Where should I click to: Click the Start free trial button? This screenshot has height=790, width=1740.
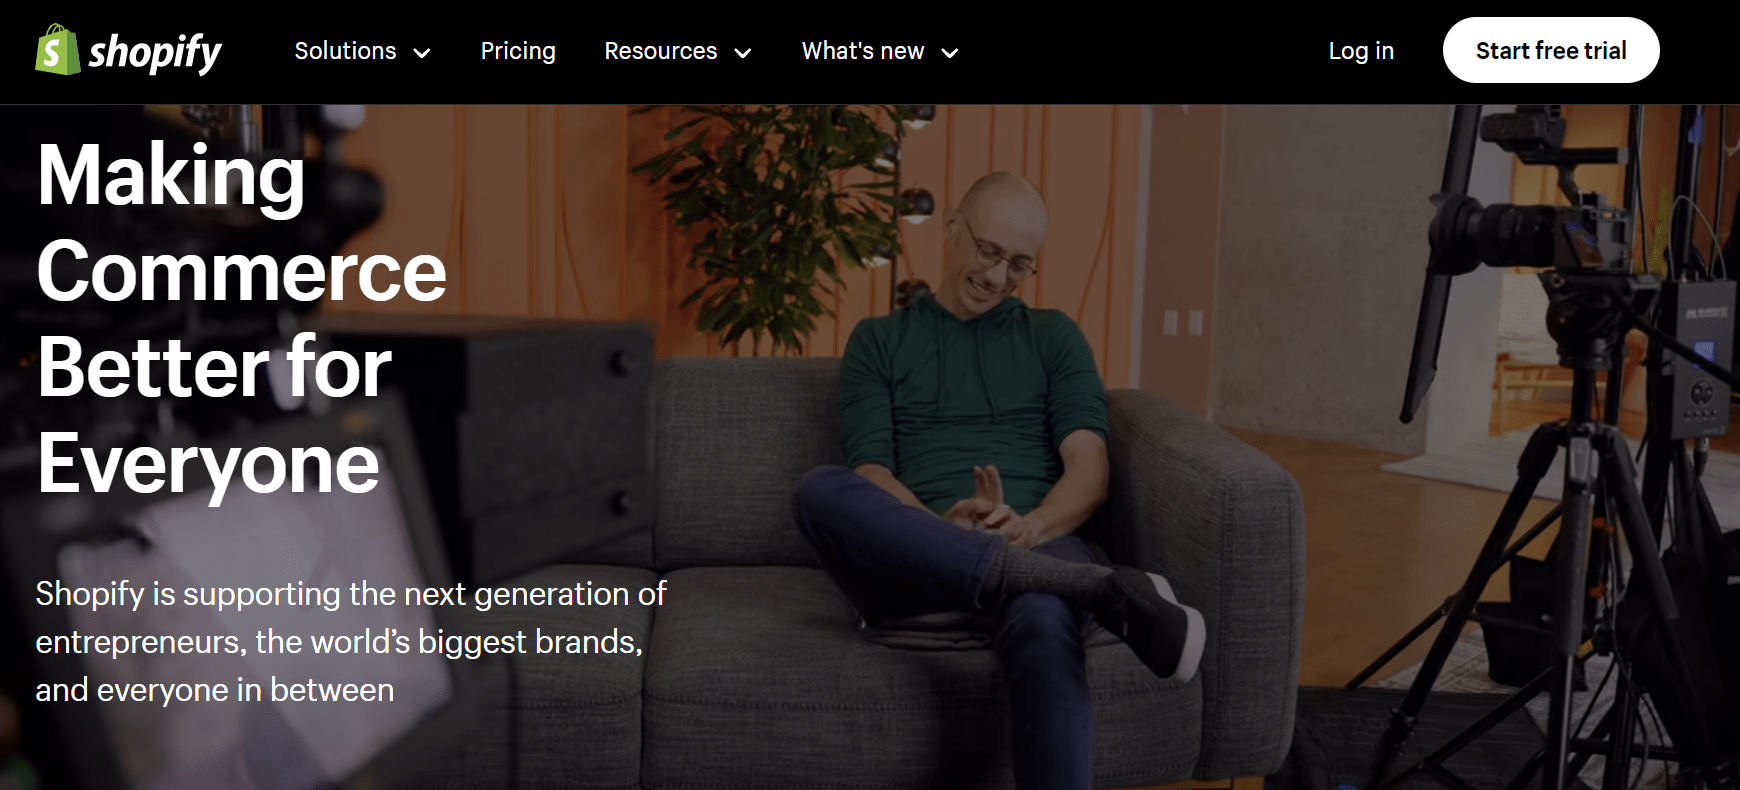click(x=1551, y=50)
